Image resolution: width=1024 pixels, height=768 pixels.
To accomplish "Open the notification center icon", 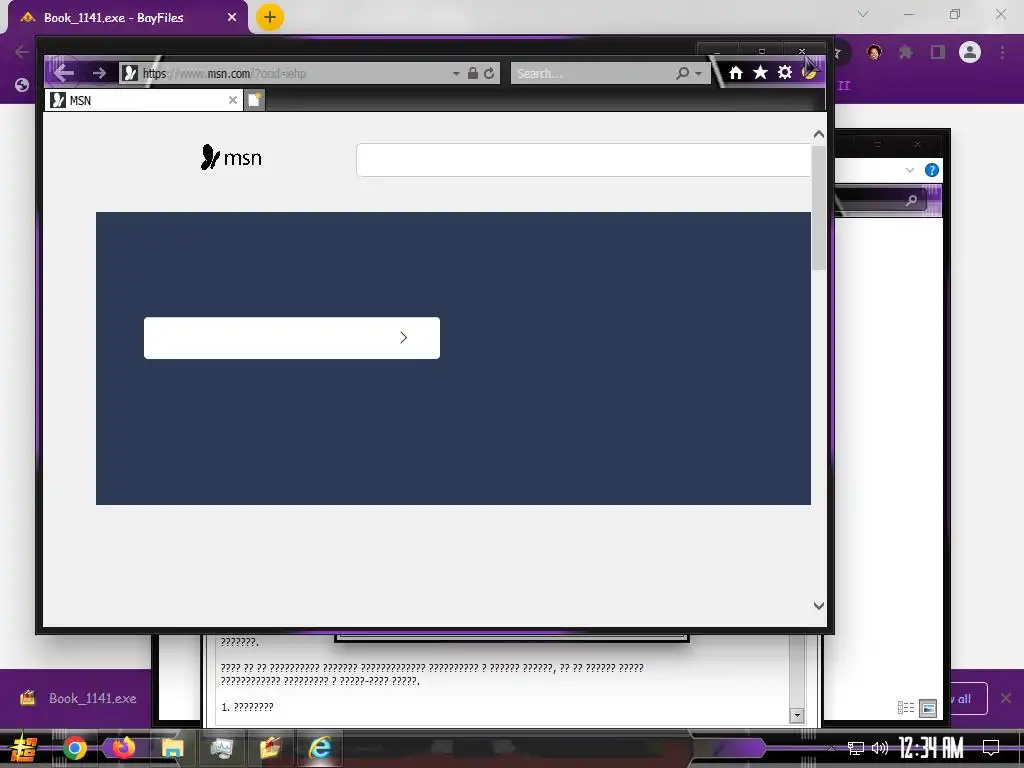I will tap(991, 748).
